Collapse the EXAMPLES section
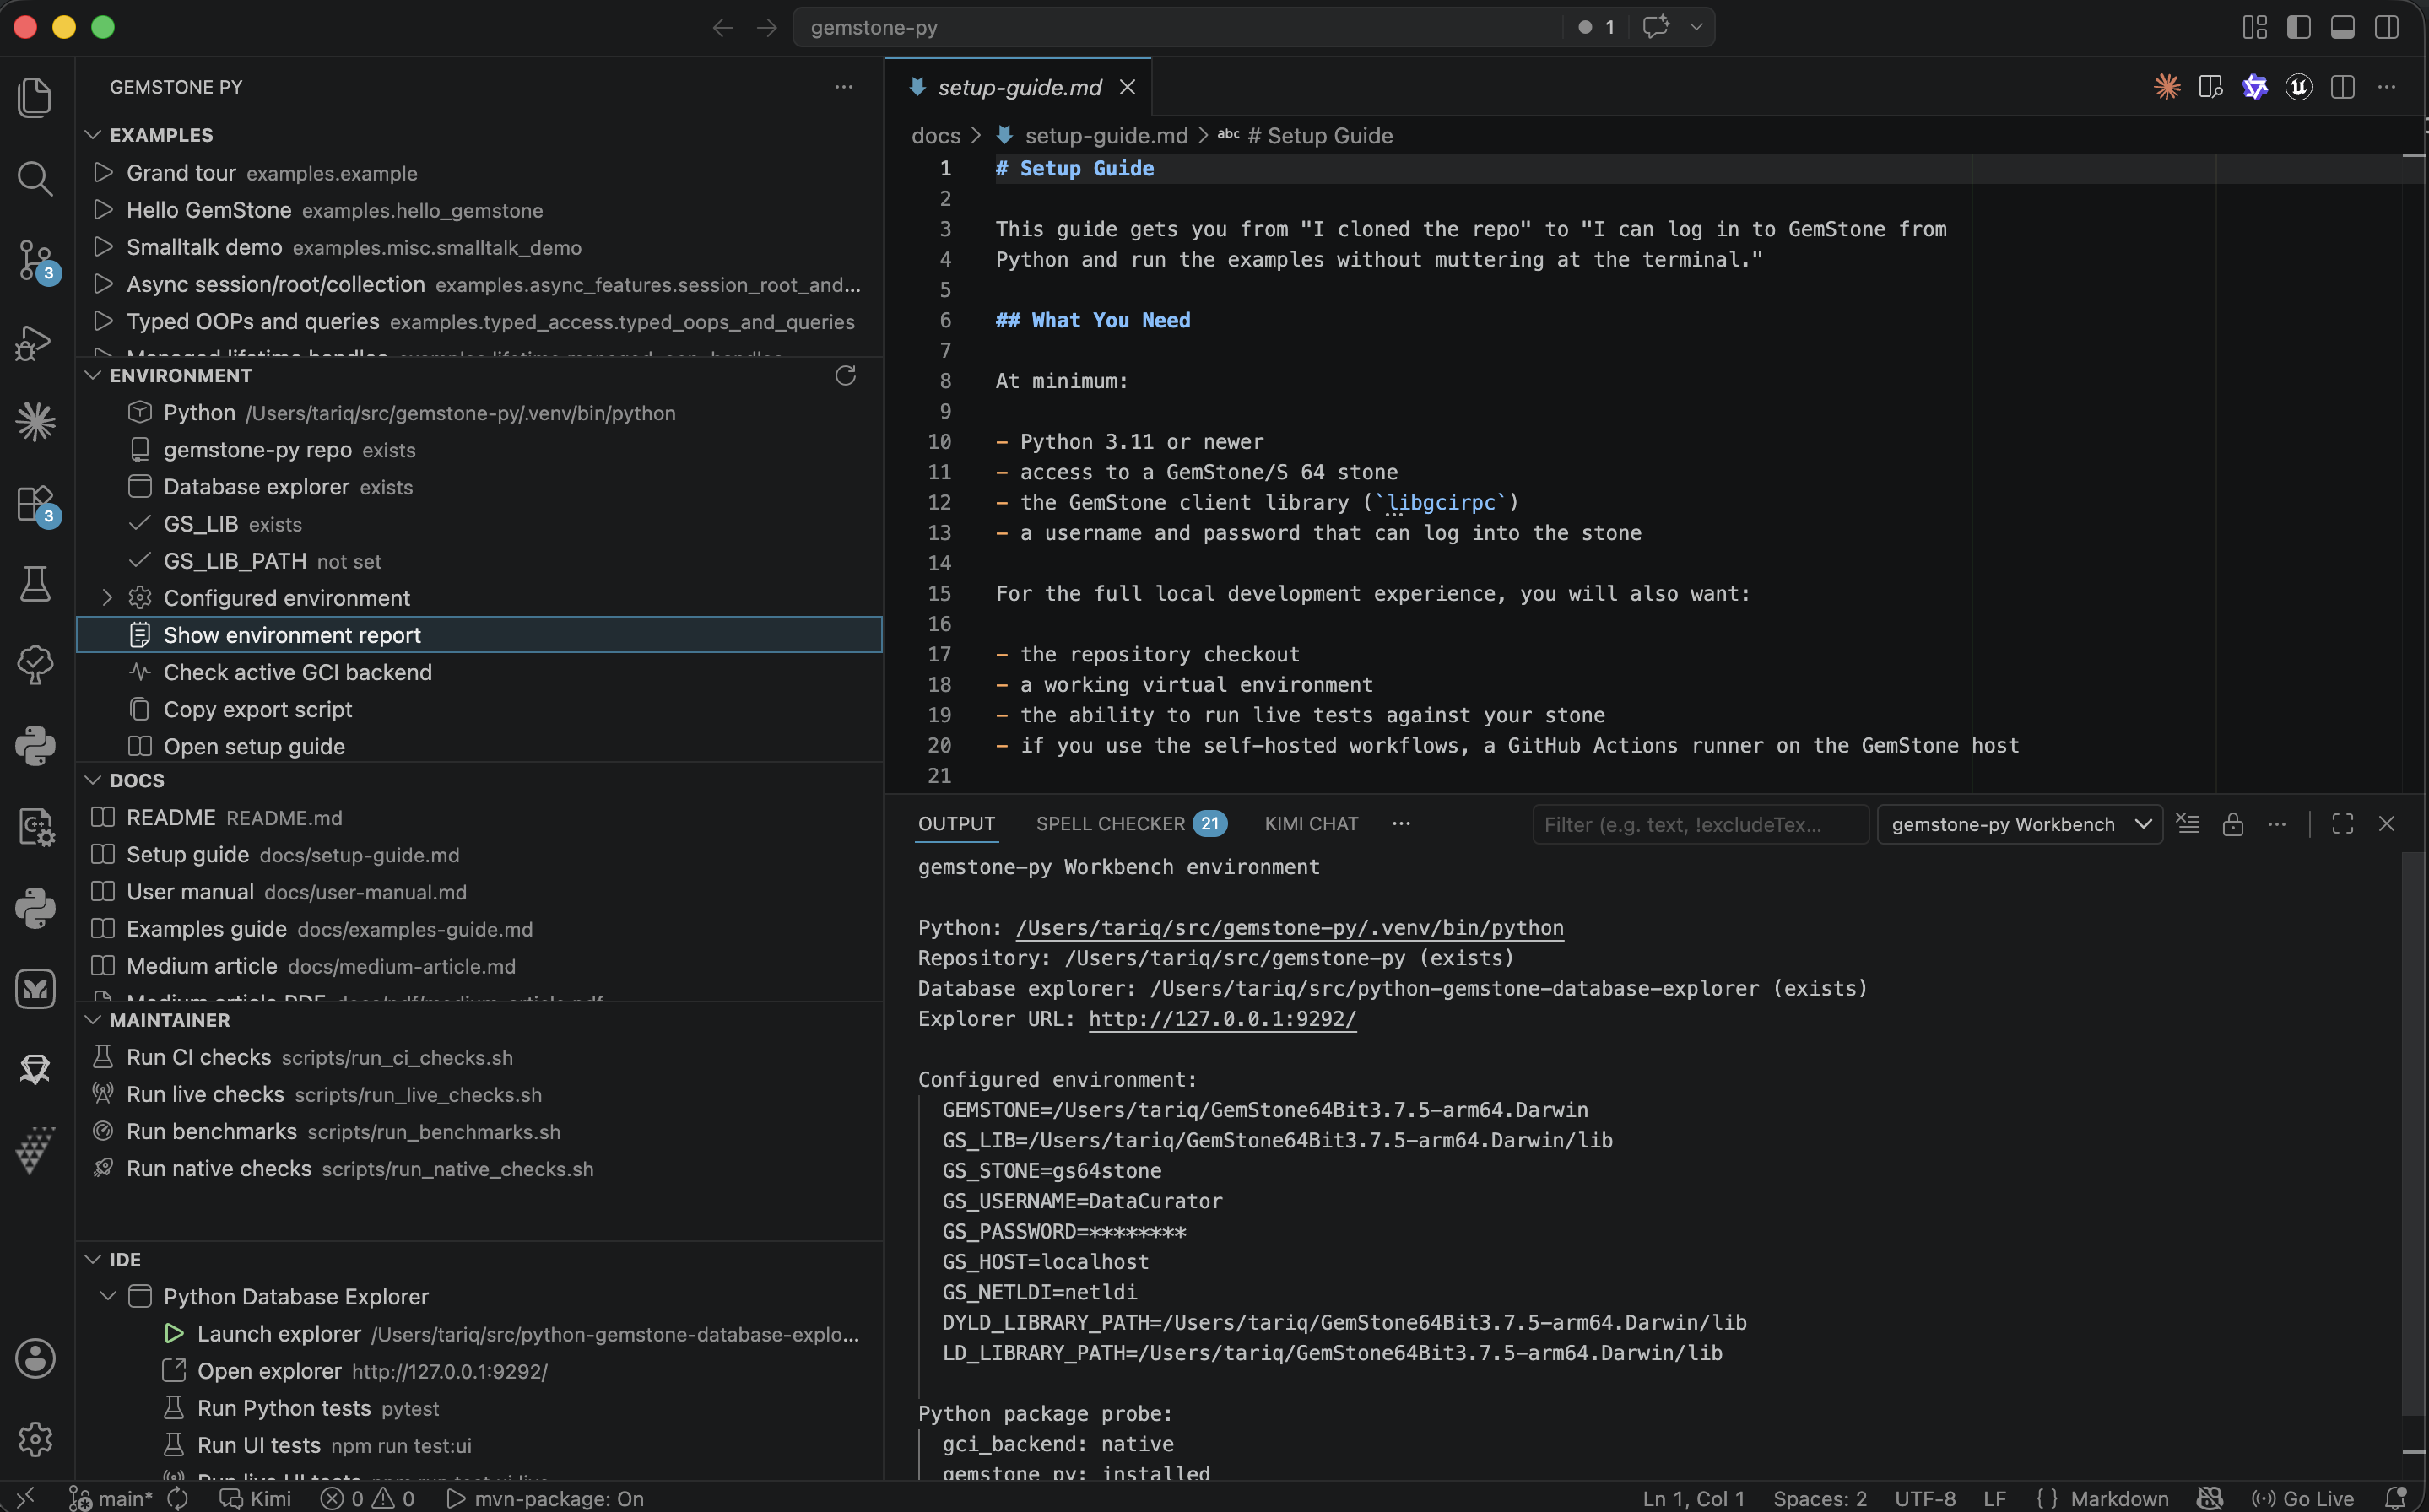The height and width of the screenshot is (1512, 2429). pos(93,134)
